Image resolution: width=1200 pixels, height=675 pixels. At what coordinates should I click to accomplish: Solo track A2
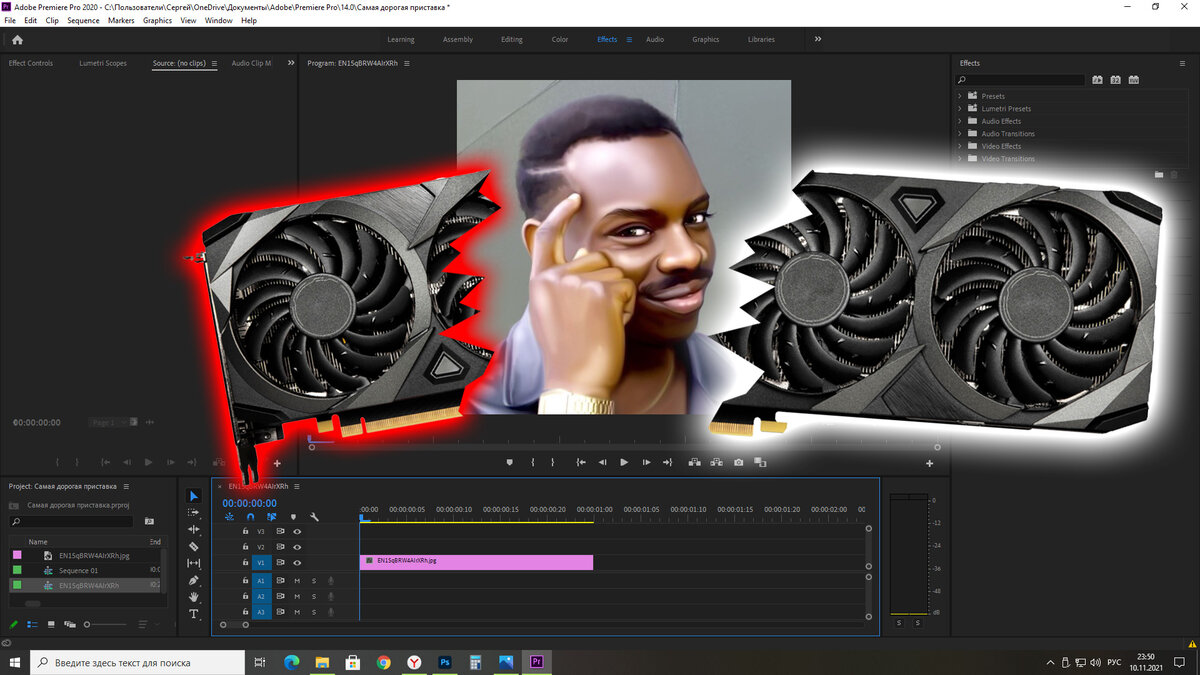tap(313, 596)
